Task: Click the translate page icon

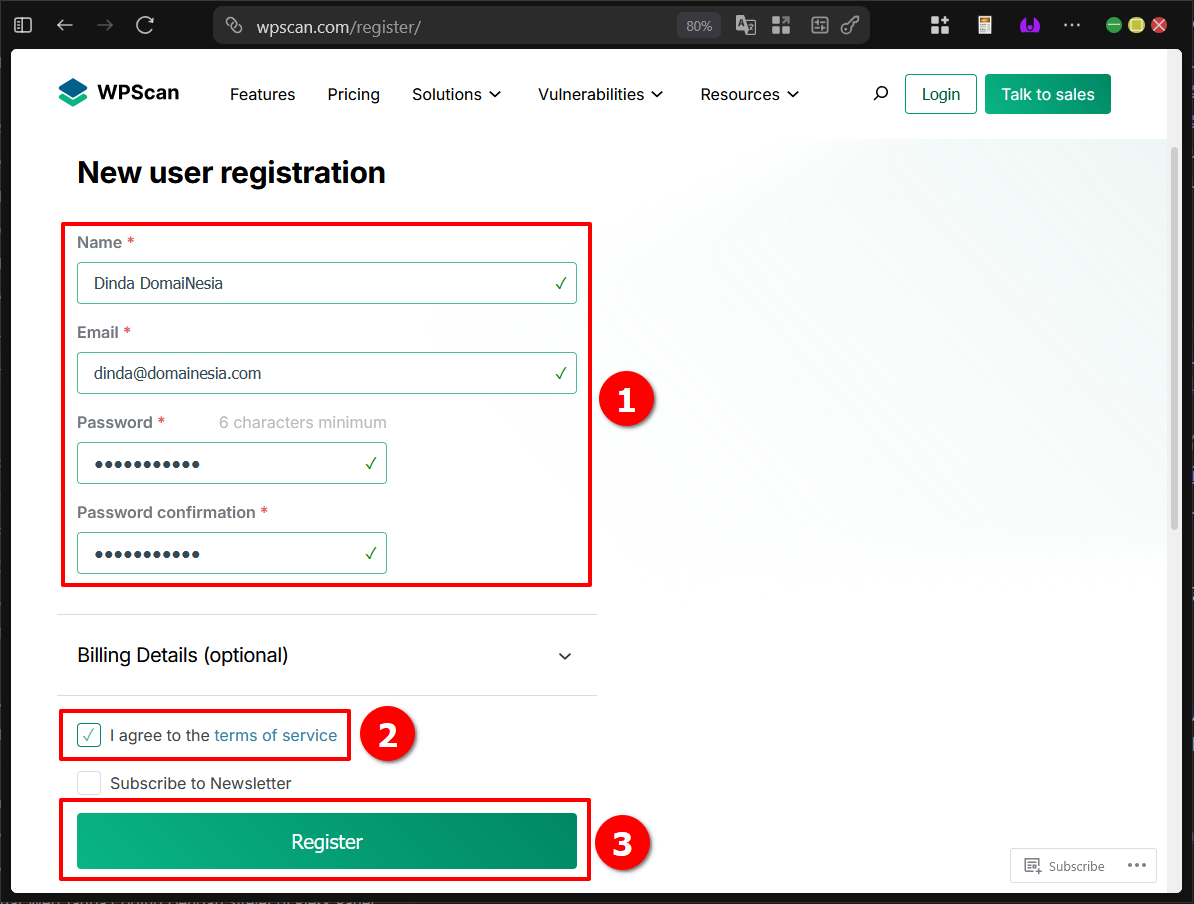Action: point(745,25)
